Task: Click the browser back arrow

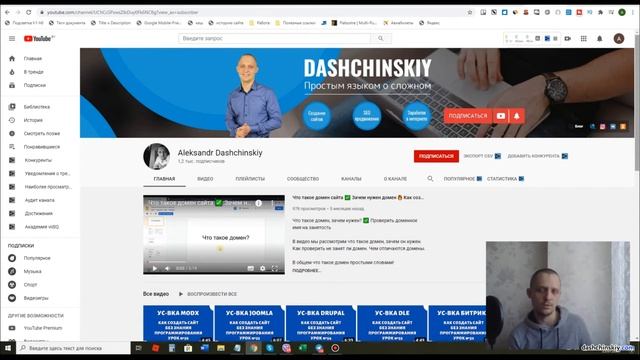Action: click(7, 12)
